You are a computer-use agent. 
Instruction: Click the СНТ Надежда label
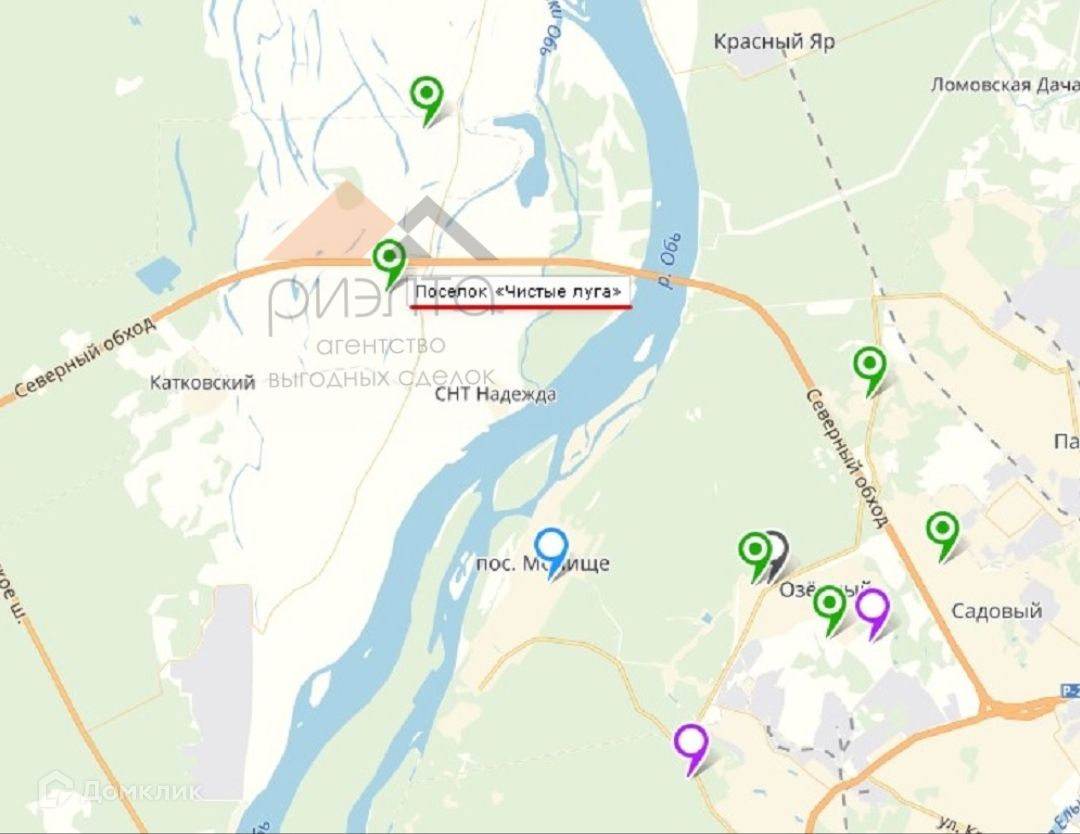(495, 394)
